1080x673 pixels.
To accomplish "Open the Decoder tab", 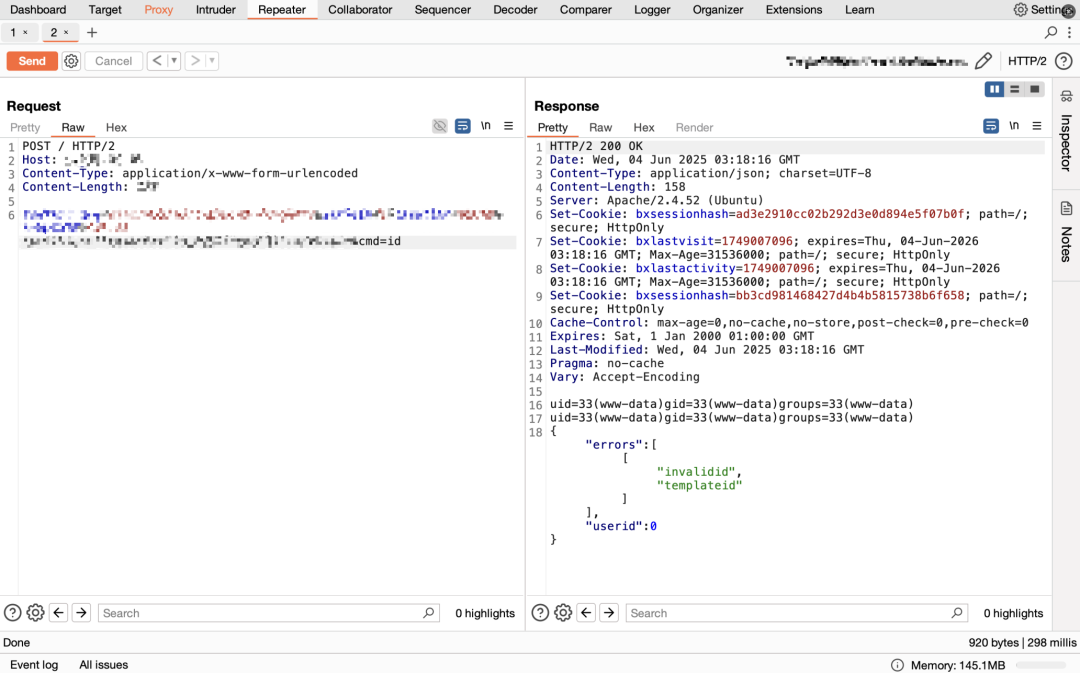I will [515, 10].
